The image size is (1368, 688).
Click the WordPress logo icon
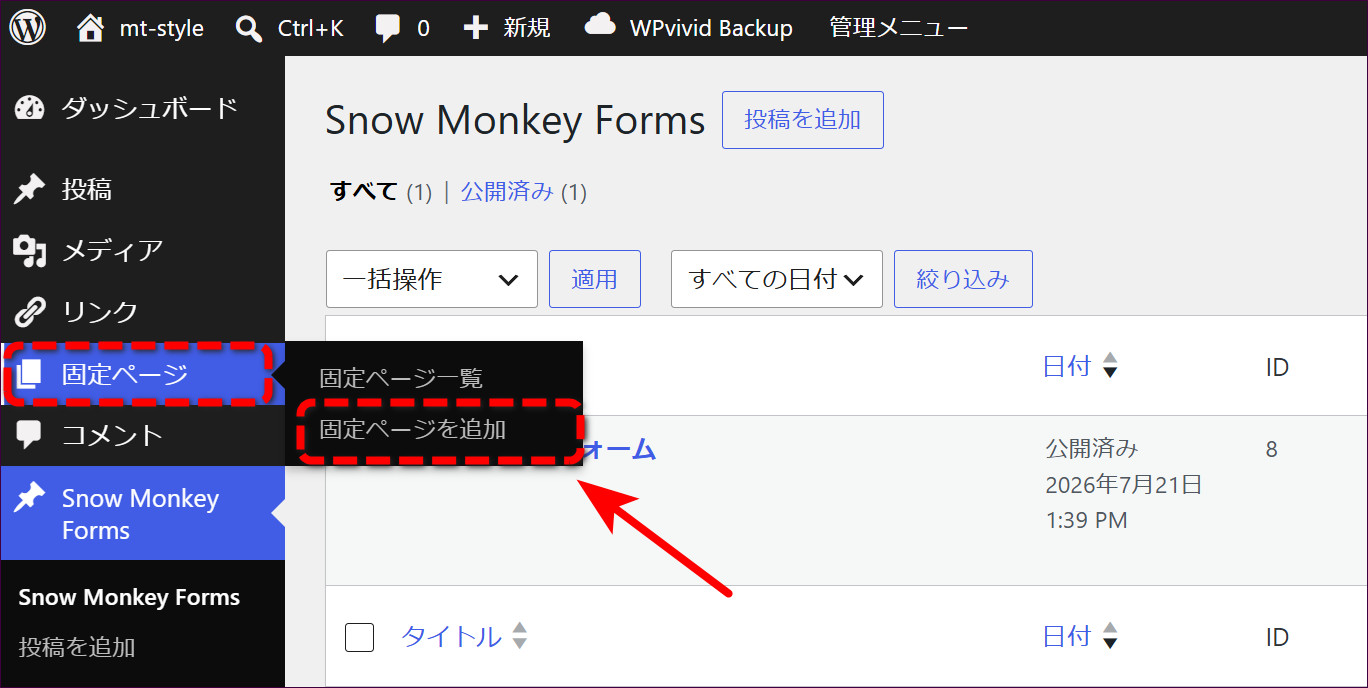pos(28,28)
